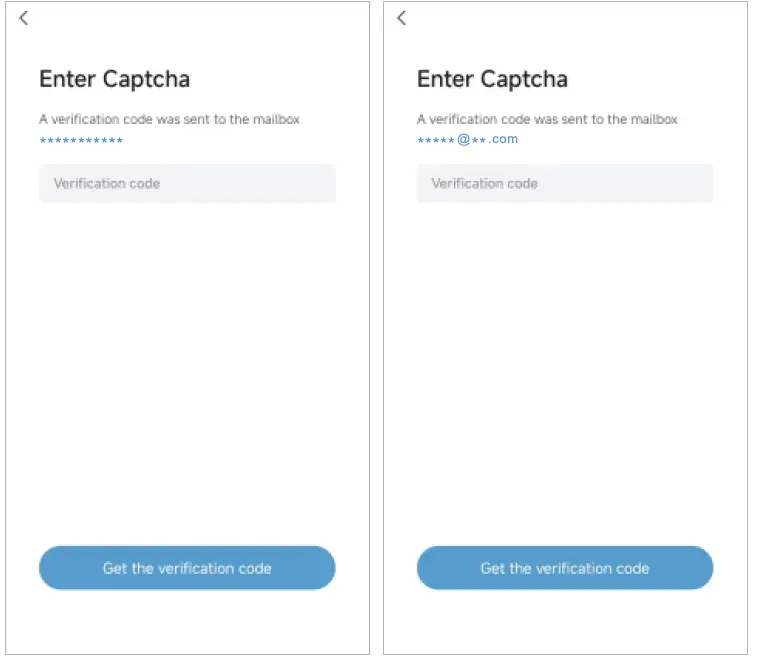Viewport: 759px width, 659px height.
Task: Click the verification message text on left screen
Action: tap(169, 119)
